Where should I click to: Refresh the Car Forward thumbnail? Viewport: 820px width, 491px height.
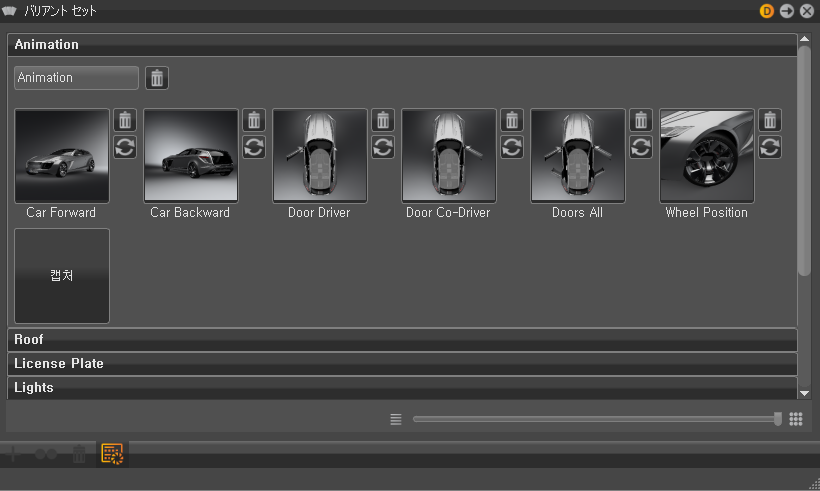[125, 147]
